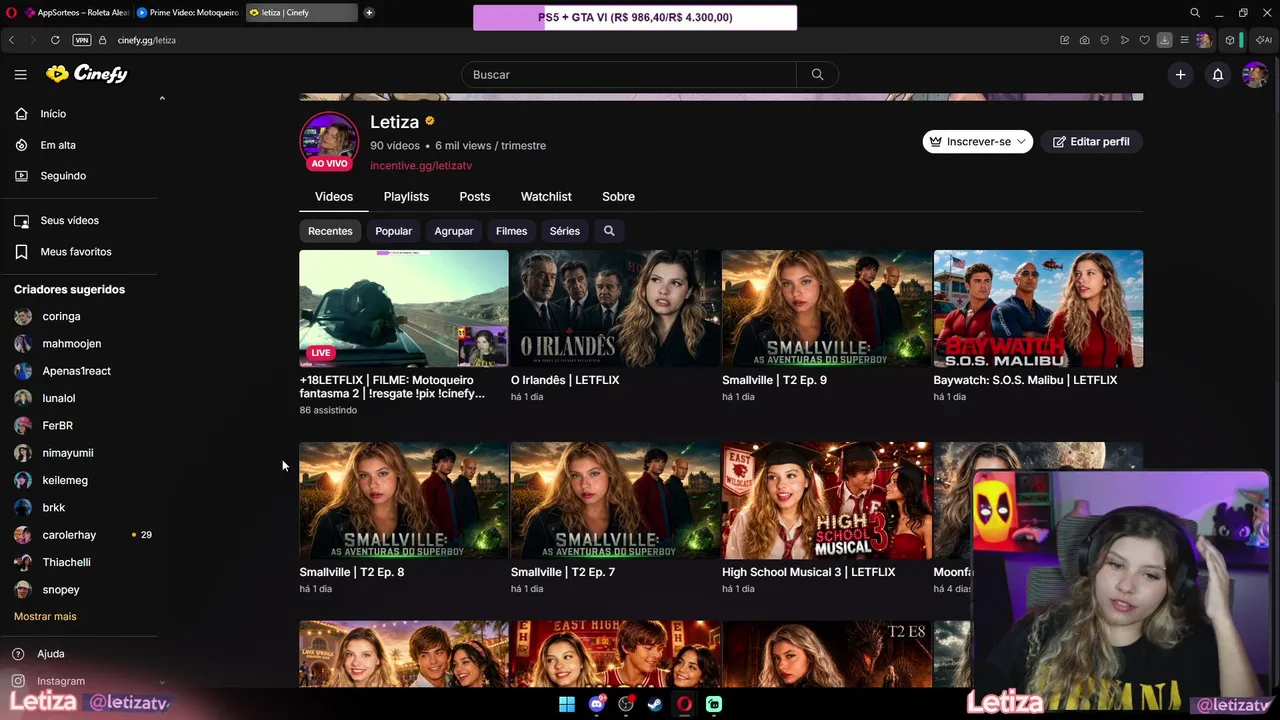
Task: Open Meus favoritos in the sidebar
Action: pos(75,252)
